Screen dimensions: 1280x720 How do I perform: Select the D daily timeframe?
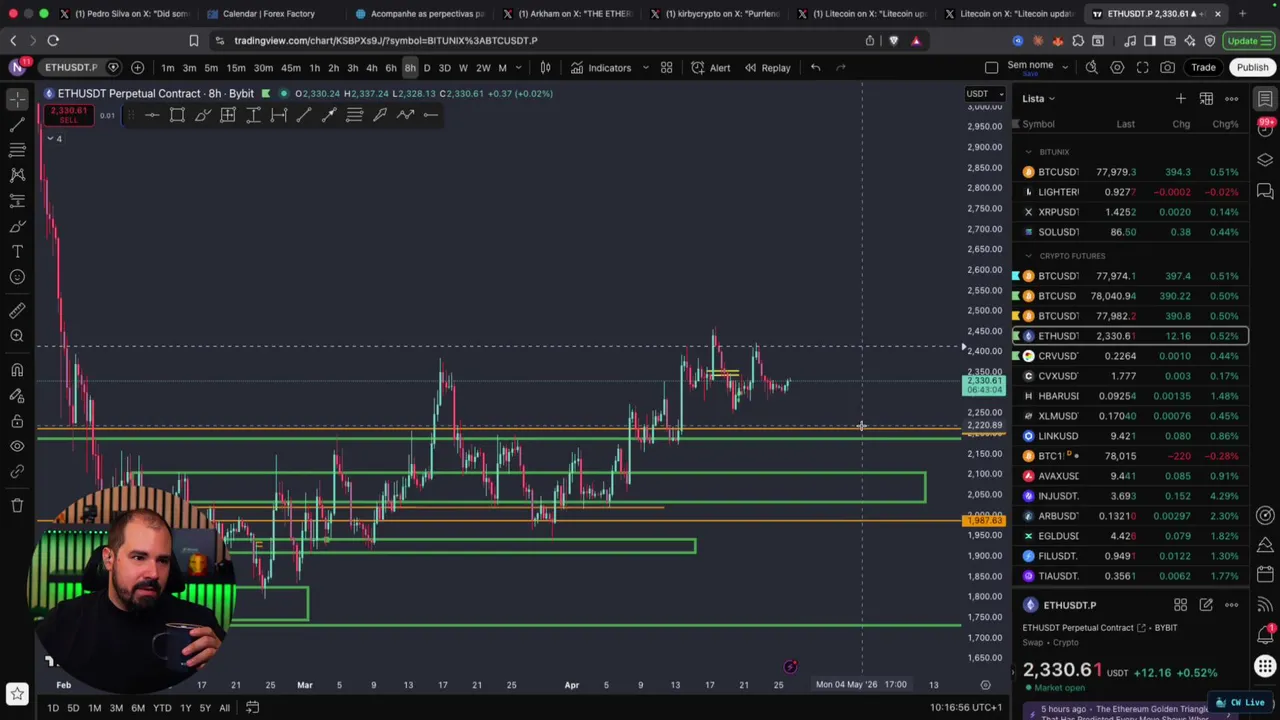tap(427, 67)
